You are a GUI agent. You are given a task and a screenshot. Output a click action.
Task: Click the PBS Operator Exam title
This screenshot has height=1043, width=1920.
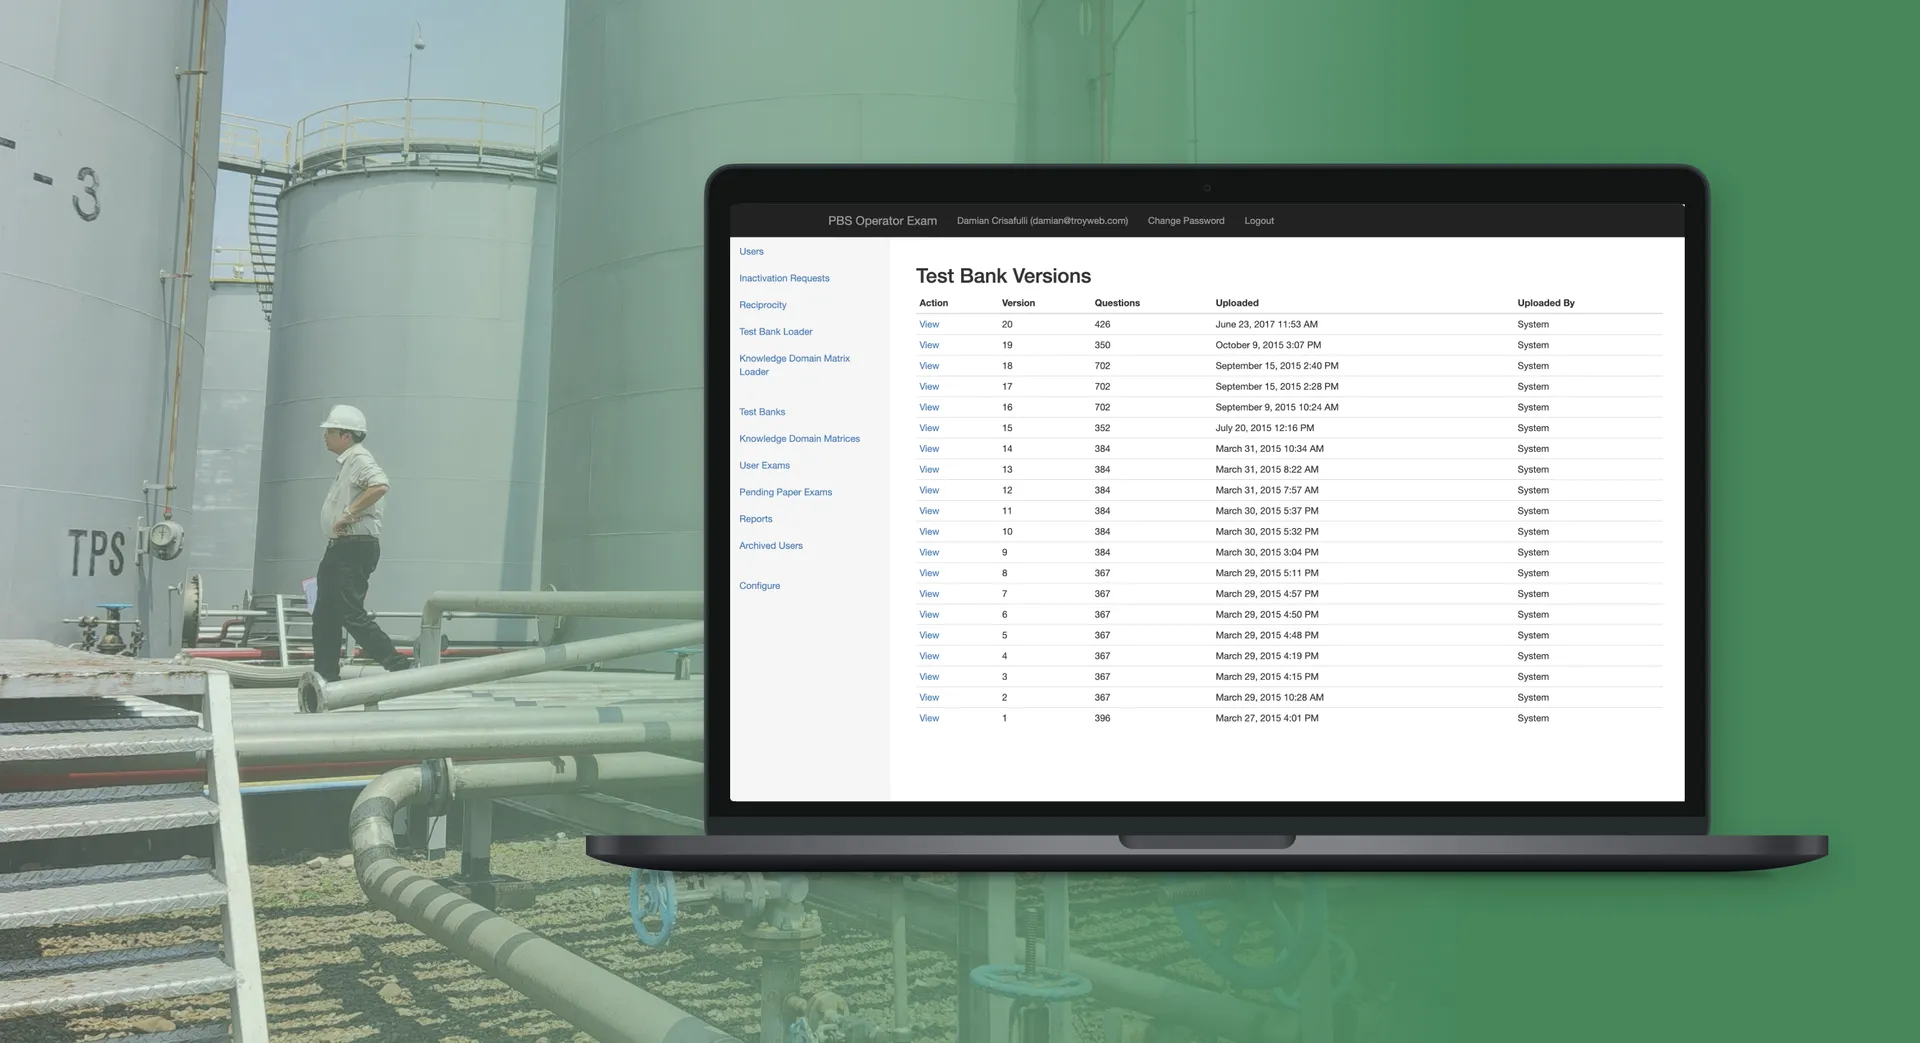pos(882,221)
